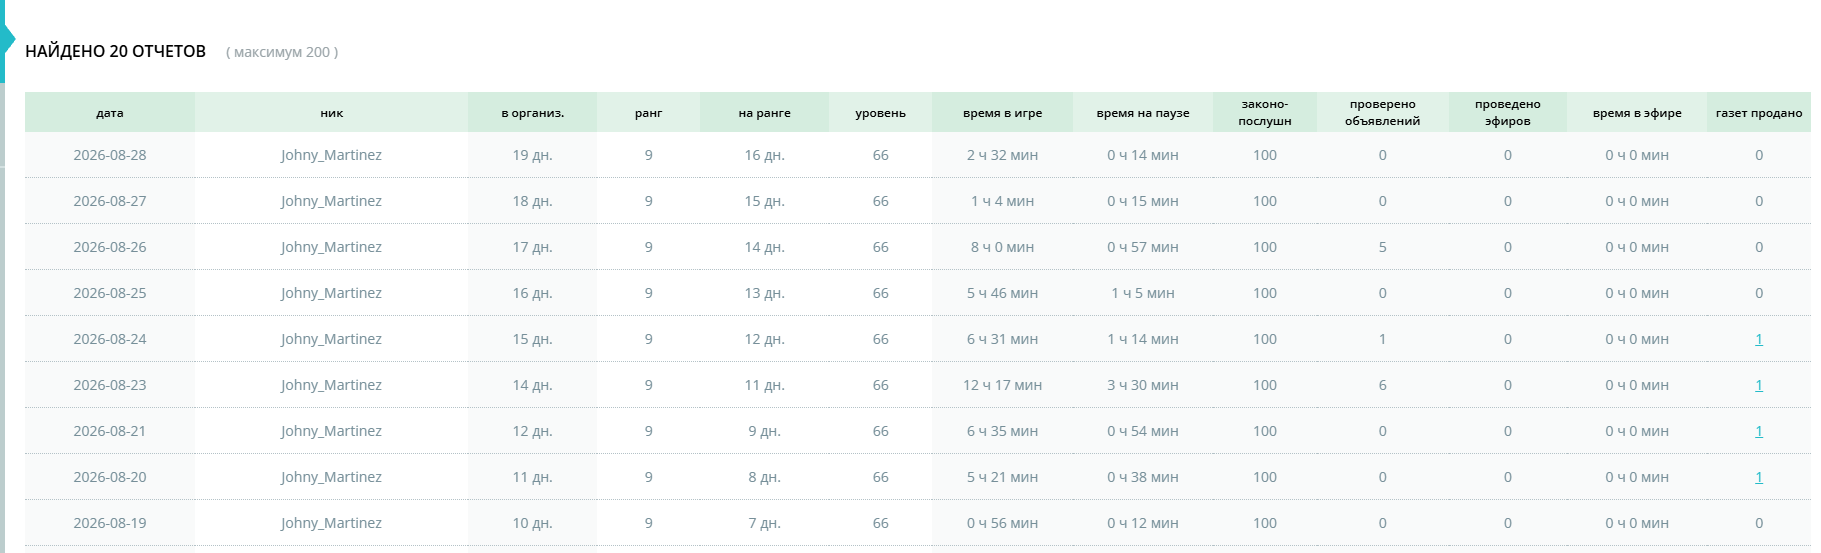The width and height of the screenshot is (1821, 553).
Task: Click law-abiding value 100 for 2026-08-21
Action: coord(1265,431)
